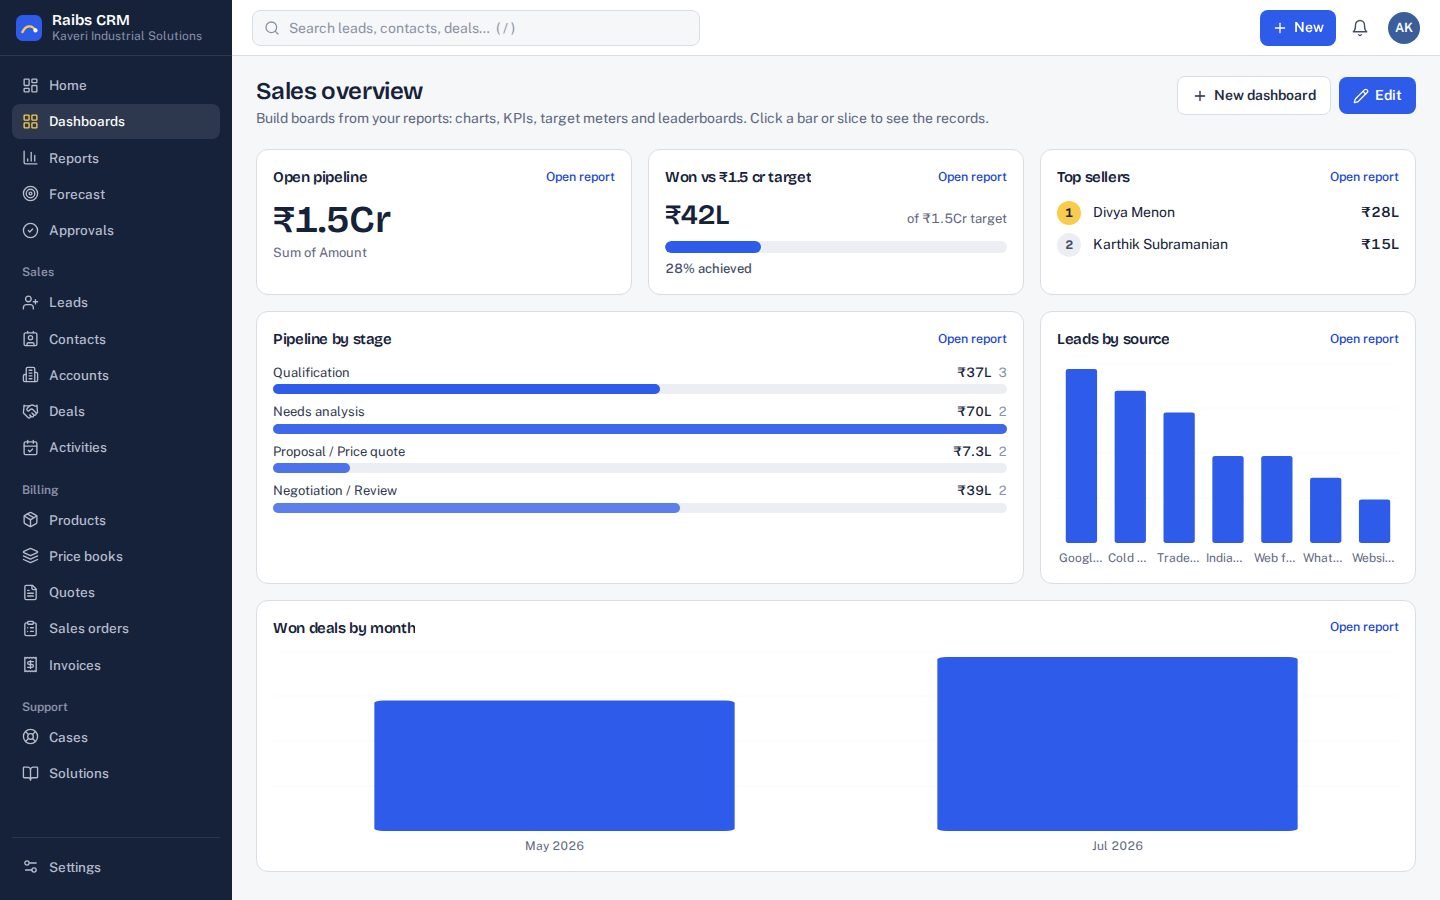Click the Quotes document icon
This screenshot has width=1440, height=900.
[x=31, y=592]
